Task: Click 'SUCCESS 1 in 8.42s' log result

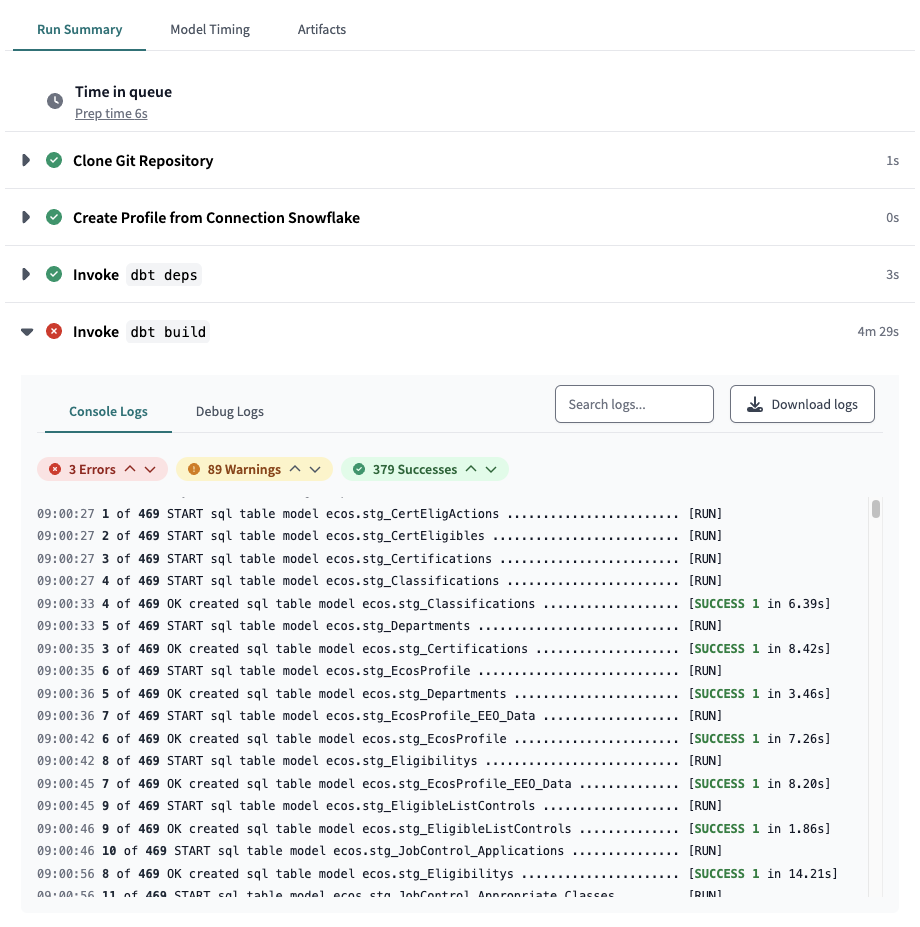Action: click(x=760, y=649)
